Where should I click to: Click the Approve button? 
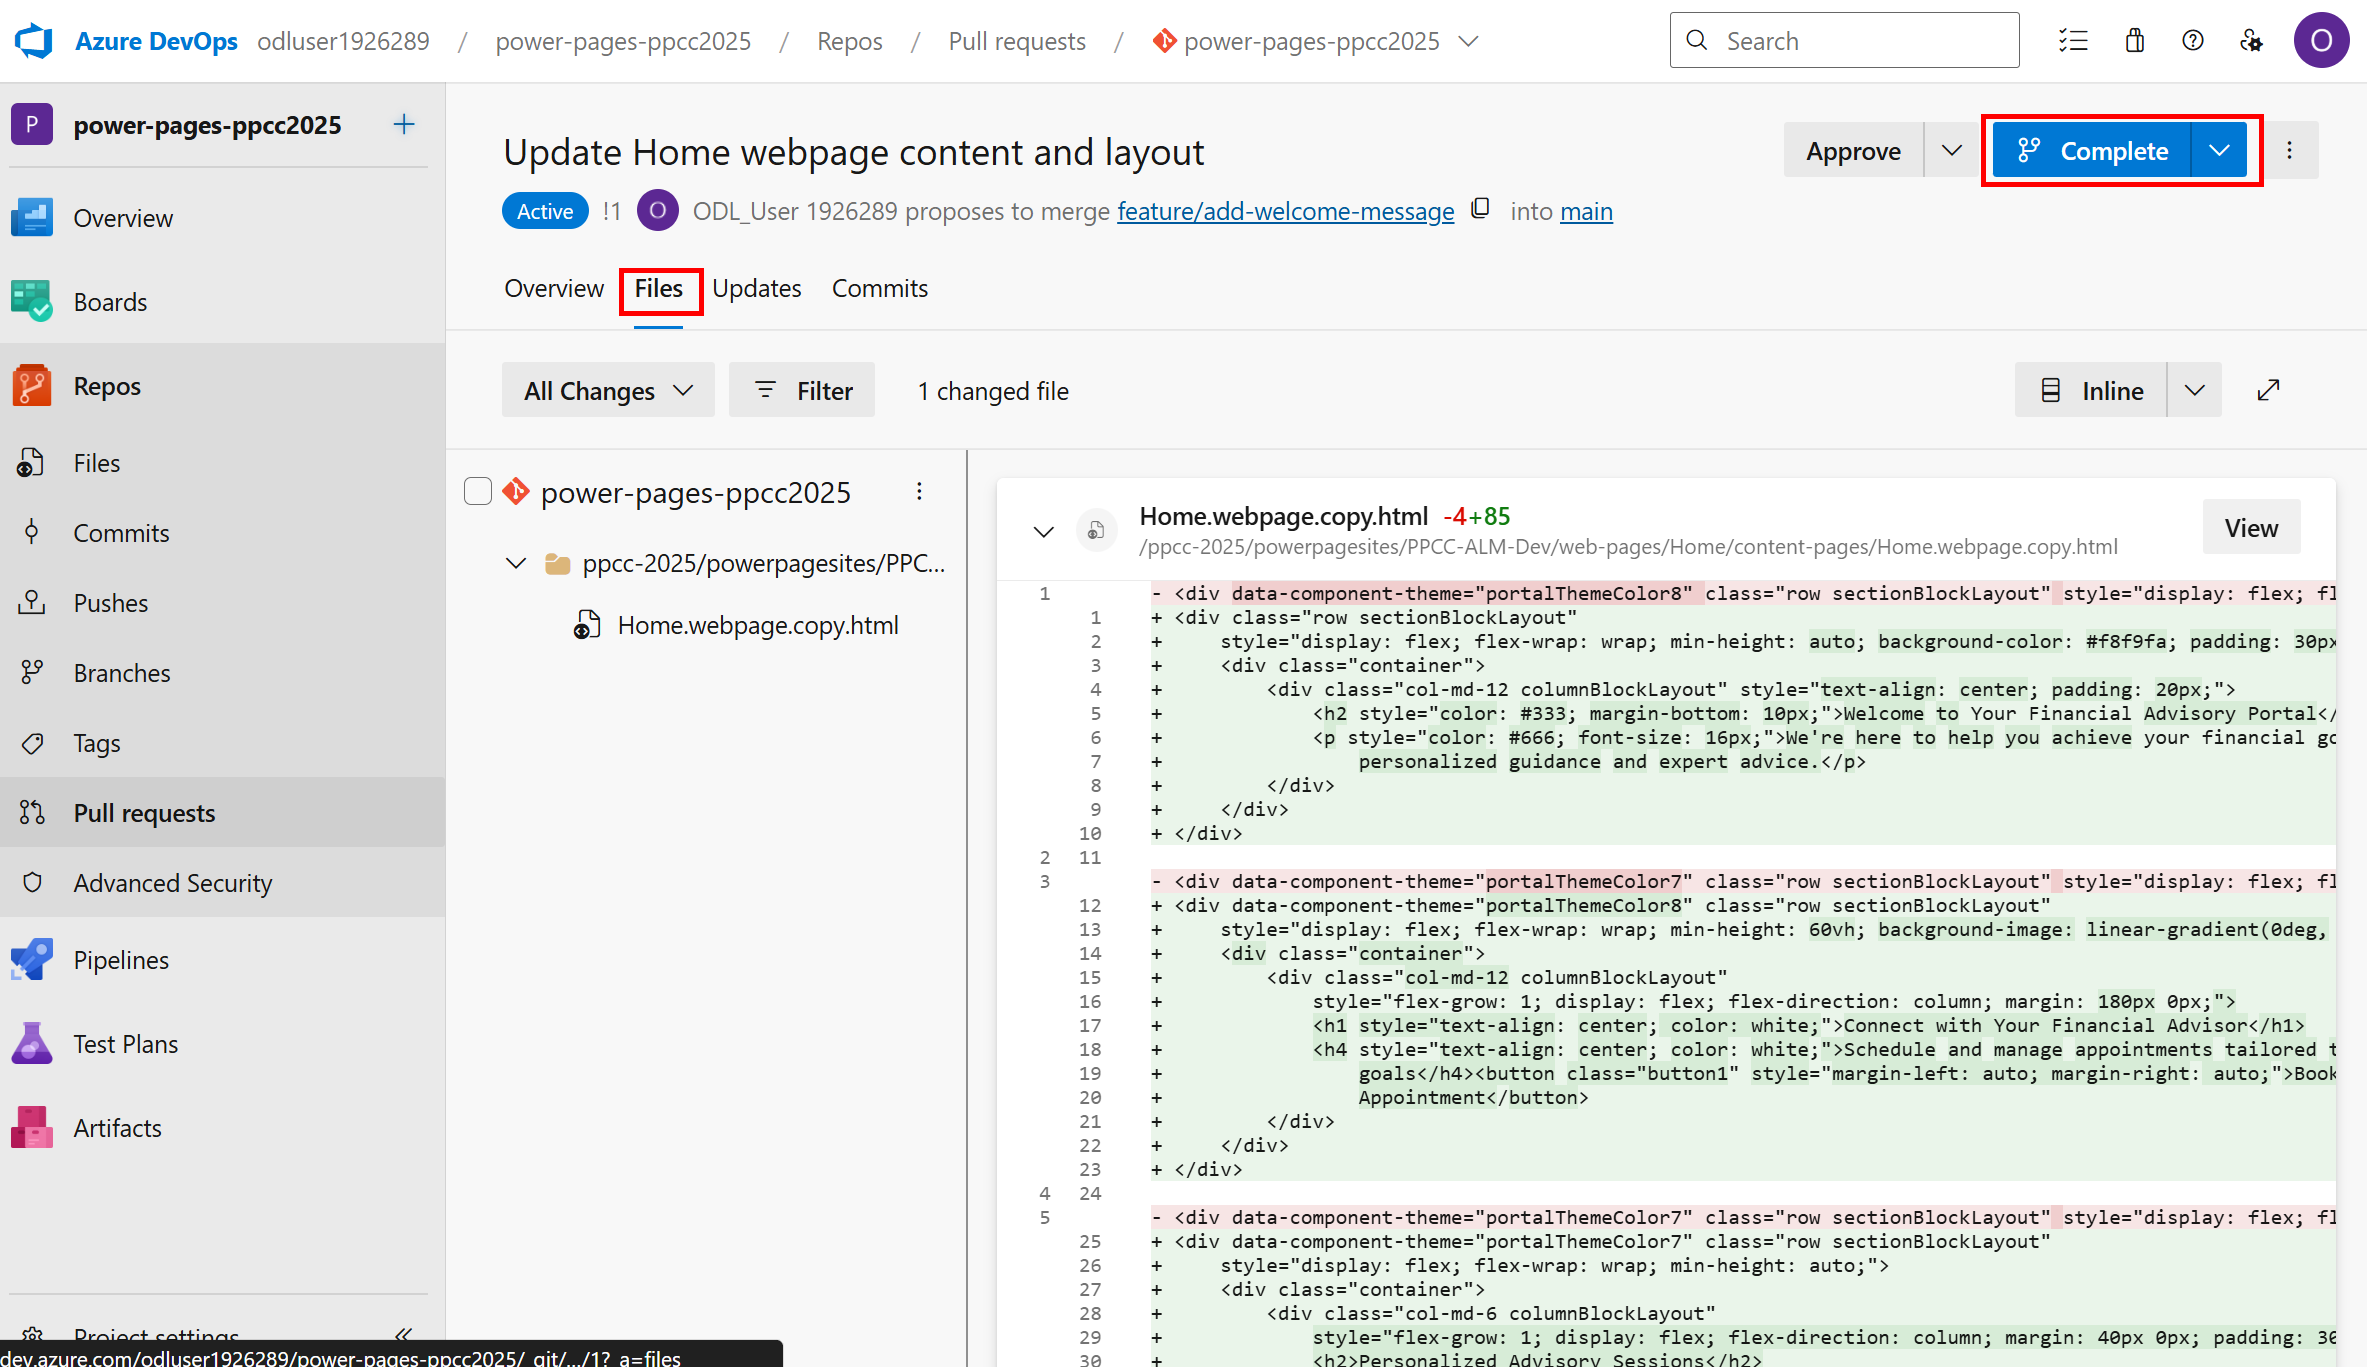[1852, 150]
